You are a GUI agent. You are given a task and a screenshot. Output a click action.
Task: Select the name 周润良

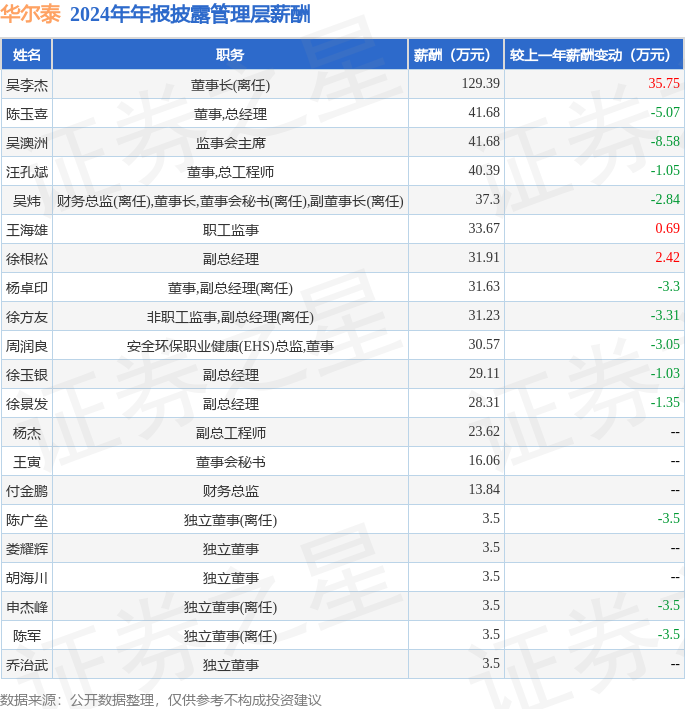click(27, 346)
